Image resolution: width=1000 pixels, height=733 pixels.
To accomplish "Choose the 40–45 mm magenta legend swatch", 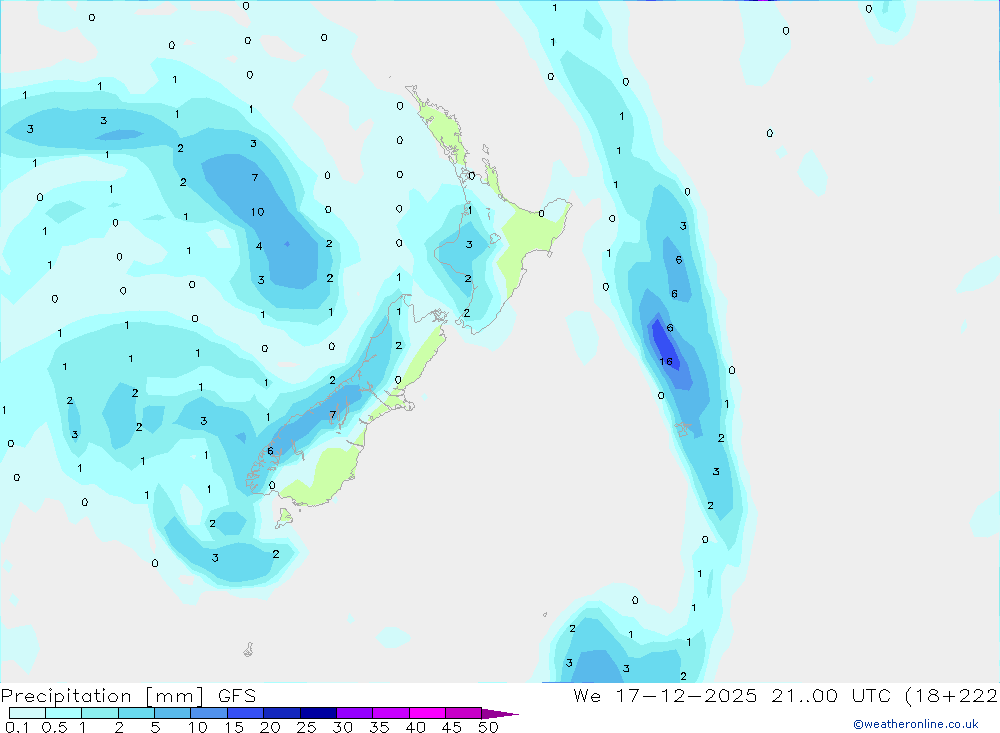I will 427,713.
